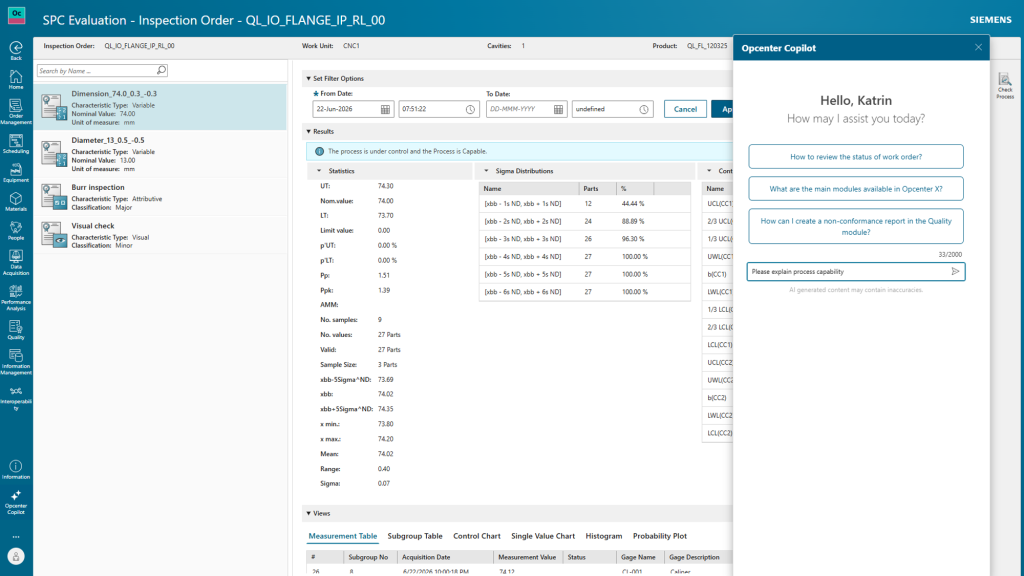
Task: Collapse the Views section
Action: (x=309, y=513)
